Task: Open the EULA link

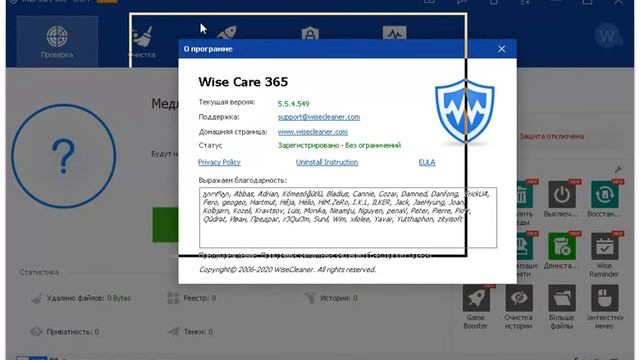Action: [427, 162]
